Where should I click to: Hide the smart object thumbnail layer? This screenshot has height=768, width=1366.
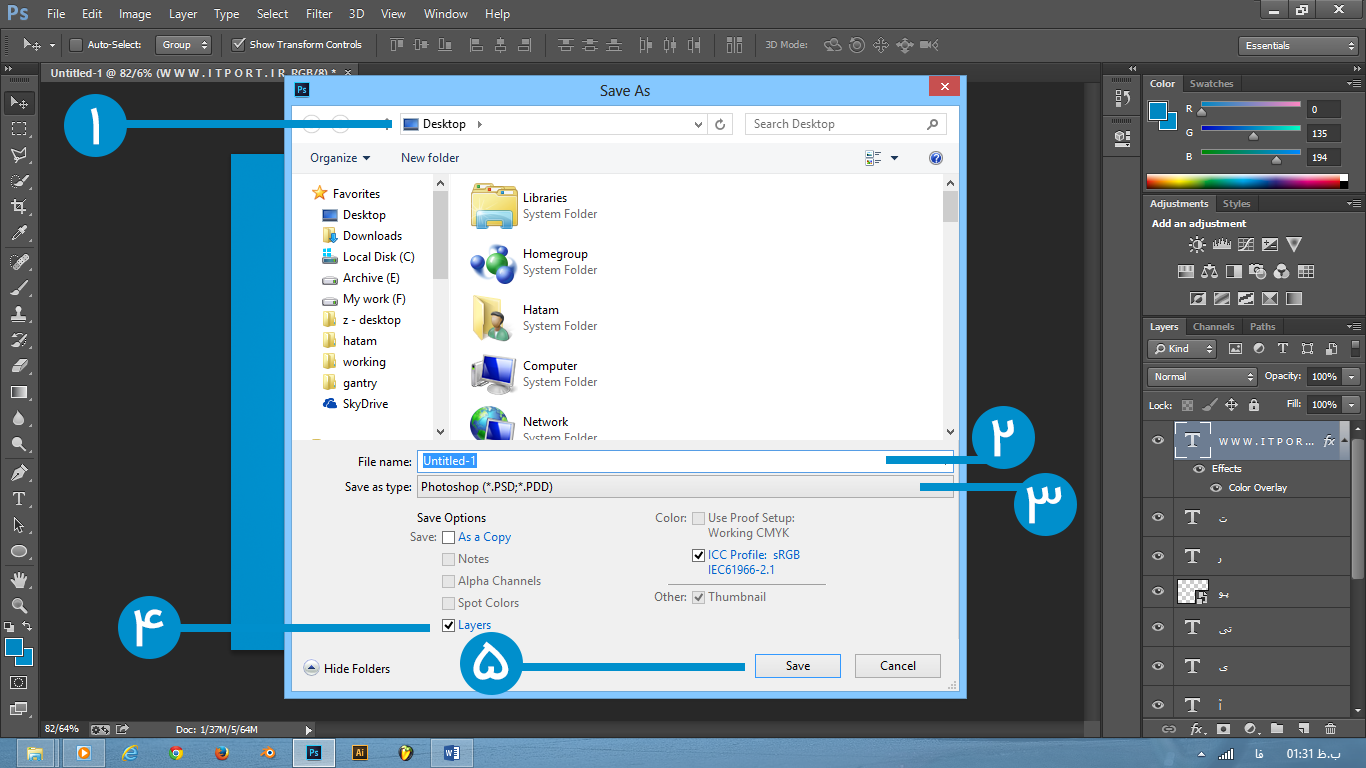click(x=1158, y=592)
